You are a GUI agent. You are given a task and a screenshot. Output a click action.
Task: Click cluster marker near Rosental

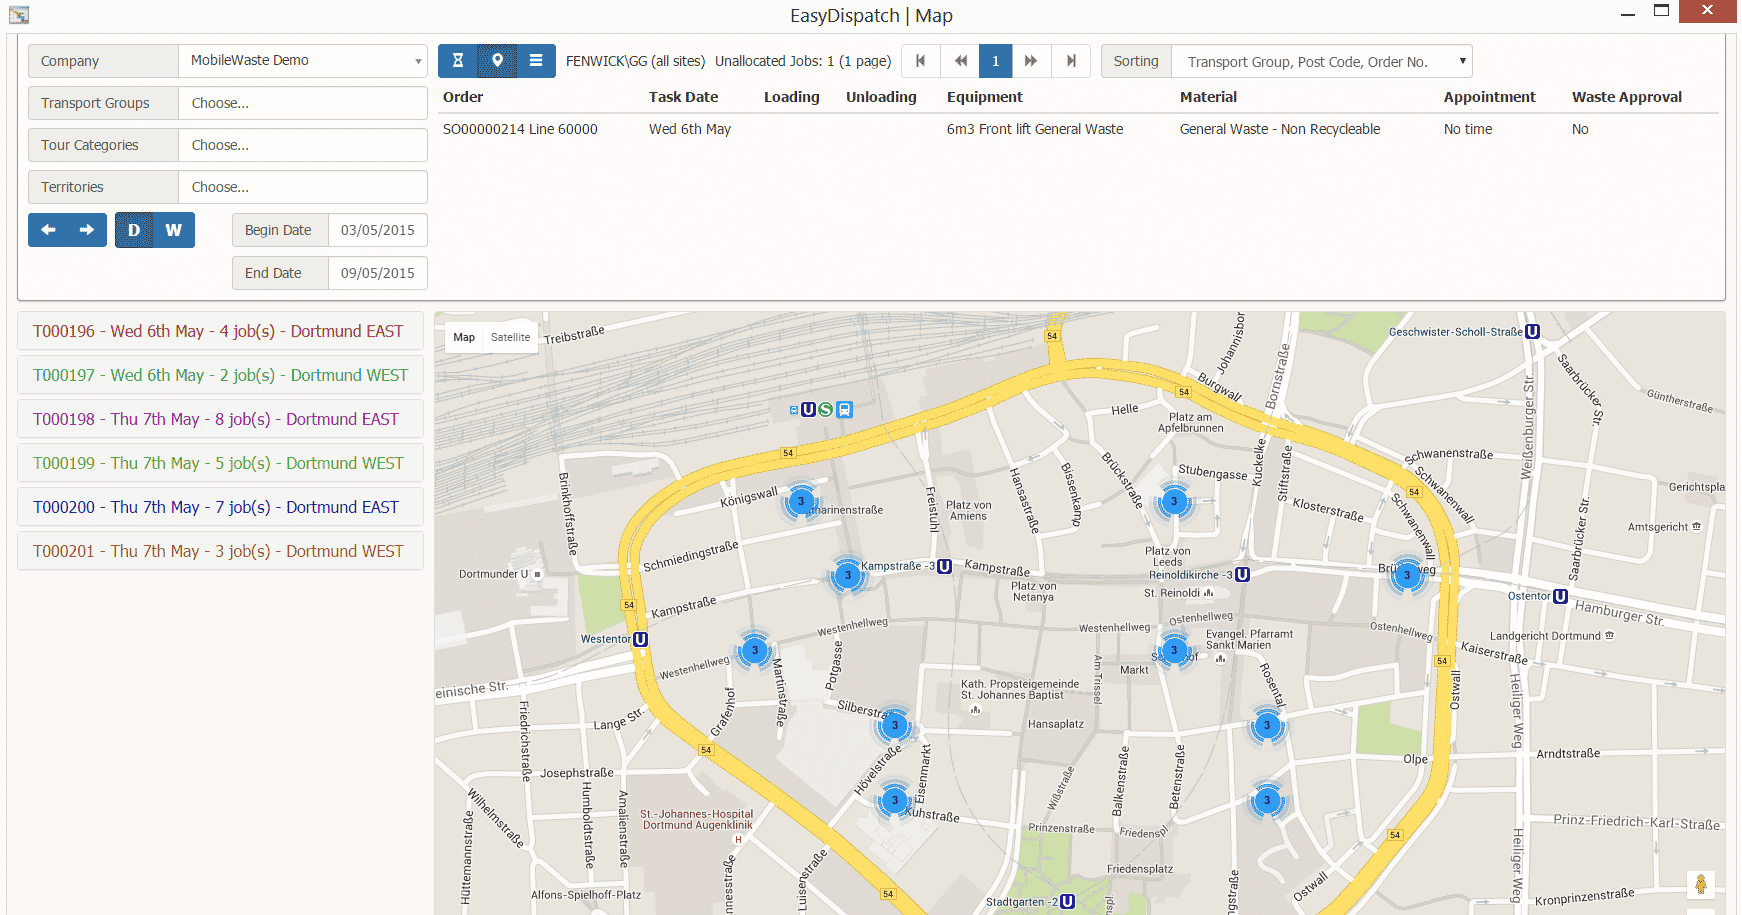(1267, 725)
